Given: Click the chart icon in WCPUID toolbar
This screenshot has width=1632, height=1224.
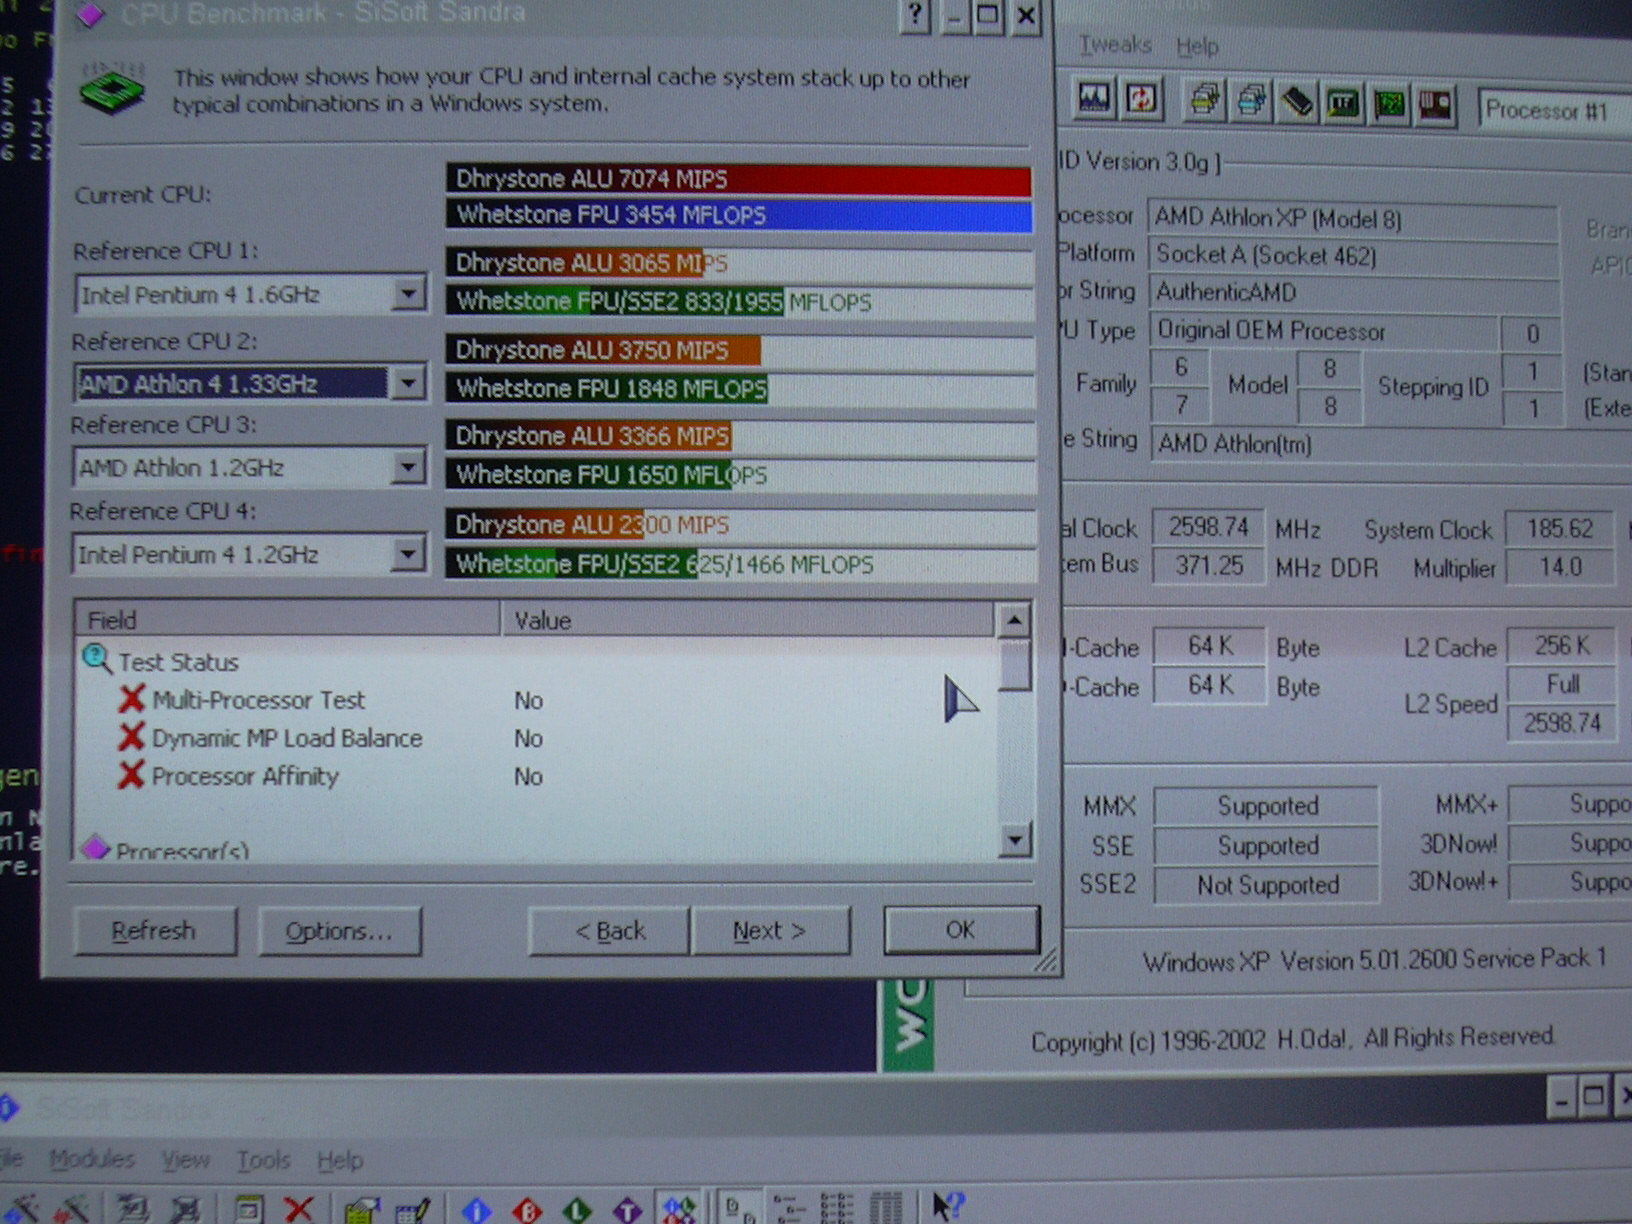Looking at the screenshot, I should tap(1095, 99).
